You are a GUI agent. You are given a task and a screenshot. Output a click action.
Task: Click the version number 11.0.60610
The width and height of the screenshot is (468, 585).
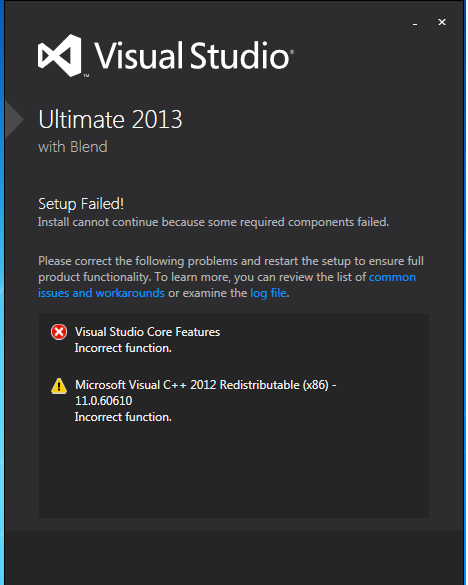pos(104,401)
